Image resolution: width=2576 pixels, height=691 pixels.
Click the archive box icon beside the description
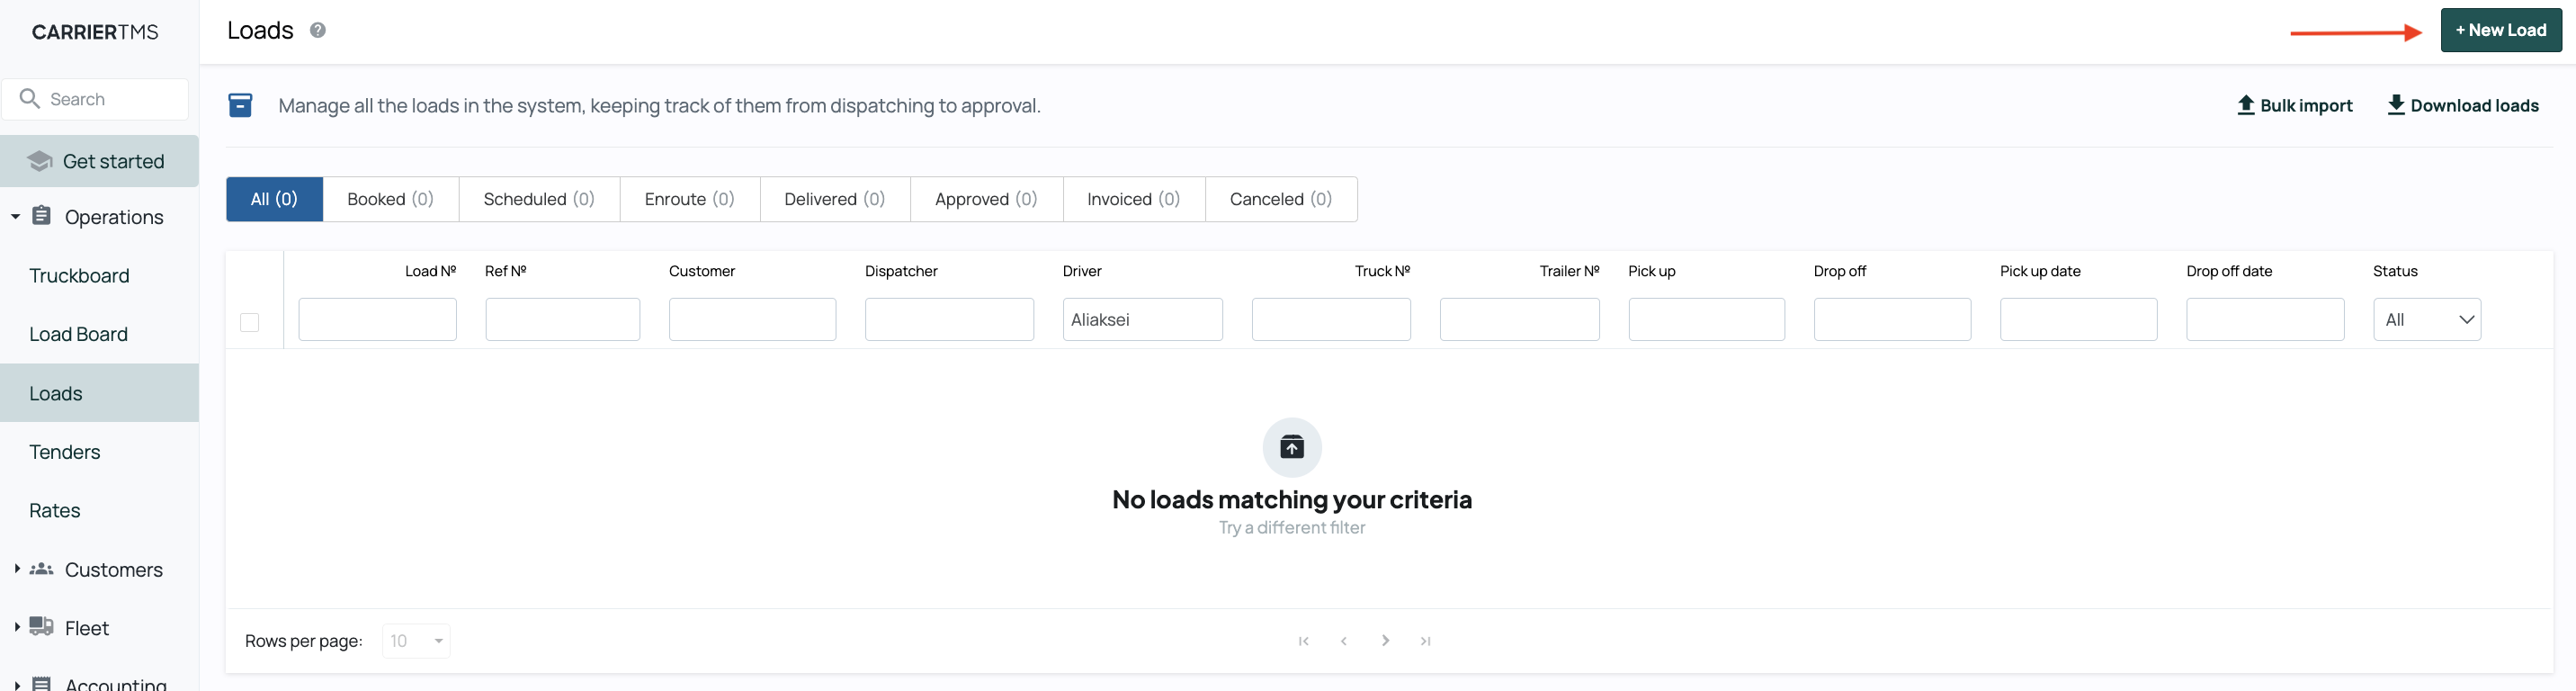click(240, 105)
